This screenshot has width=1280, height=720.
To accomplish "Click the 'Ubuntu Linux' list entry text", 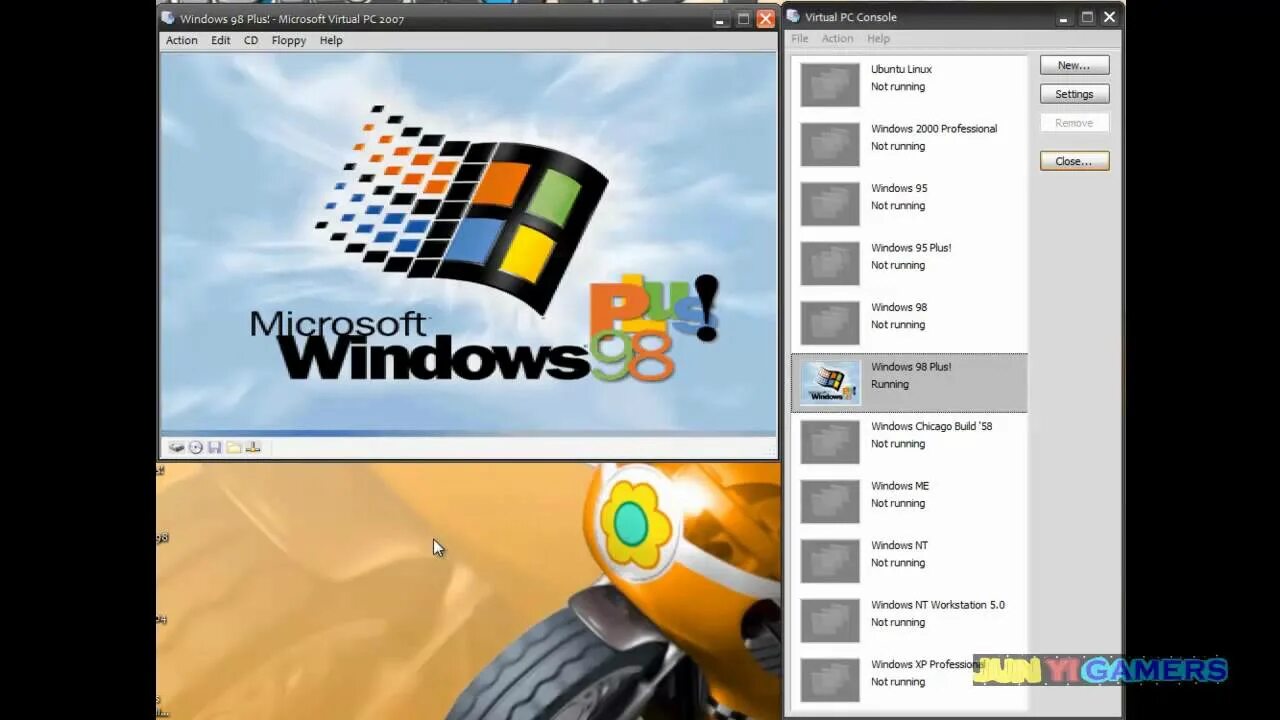I will pyautogui.click(x=901, y=69).
